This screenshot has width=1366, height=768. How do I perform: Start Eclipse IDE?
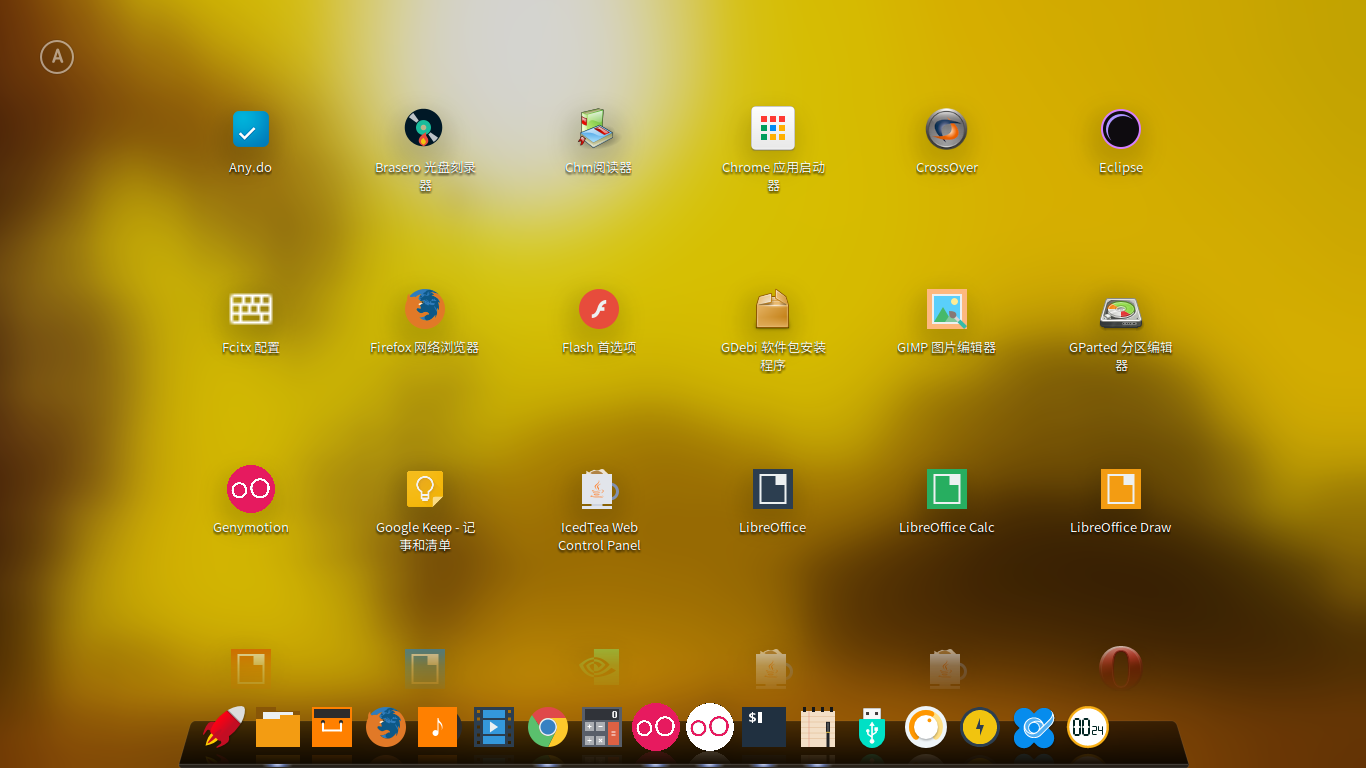point(1120,129)
